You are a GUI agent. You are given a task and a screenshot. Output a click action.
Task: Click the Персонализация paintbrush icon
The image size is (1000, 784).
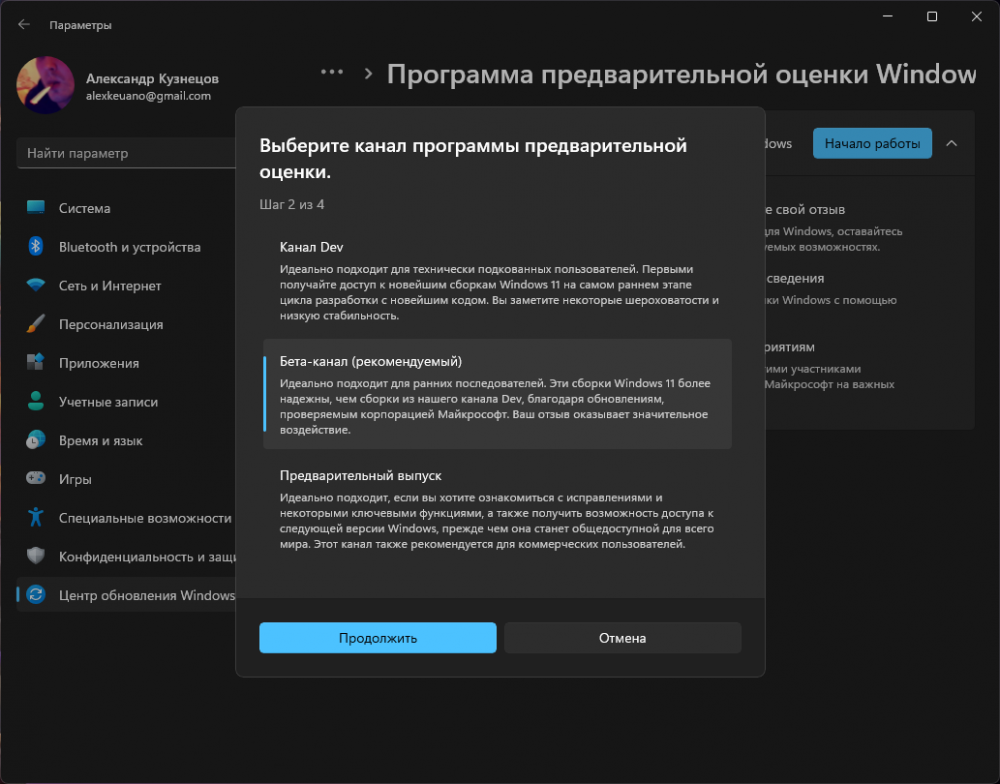36,323
